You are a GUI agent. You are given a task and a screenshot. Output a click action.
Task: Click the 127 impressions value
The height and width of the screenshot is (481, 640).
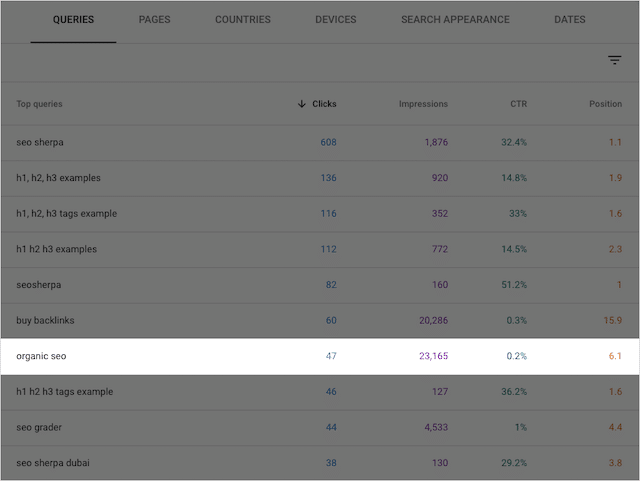pyautogui.click(x=440, y=392)
